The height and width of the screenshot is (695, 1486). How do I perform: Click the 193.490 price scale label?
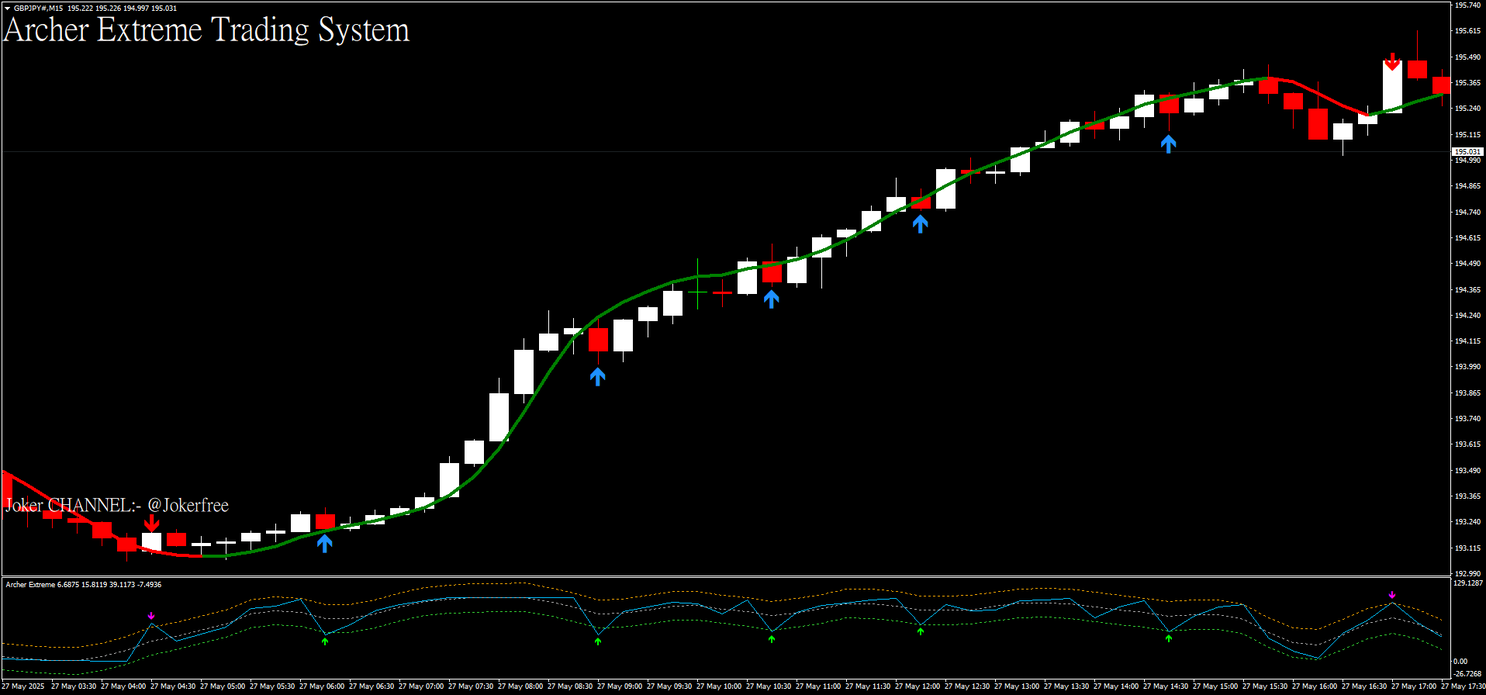click(x=1467, y=471)
